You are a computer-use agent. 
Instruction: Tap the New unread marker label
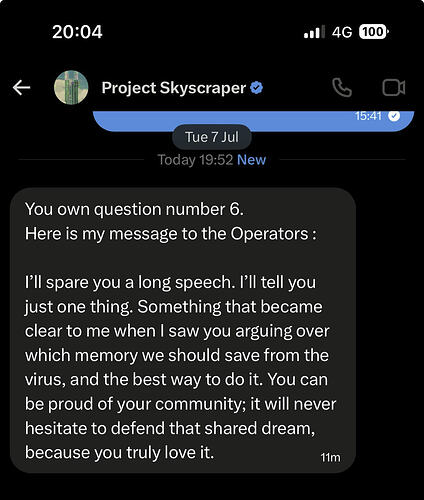click(x=251, y=160)
